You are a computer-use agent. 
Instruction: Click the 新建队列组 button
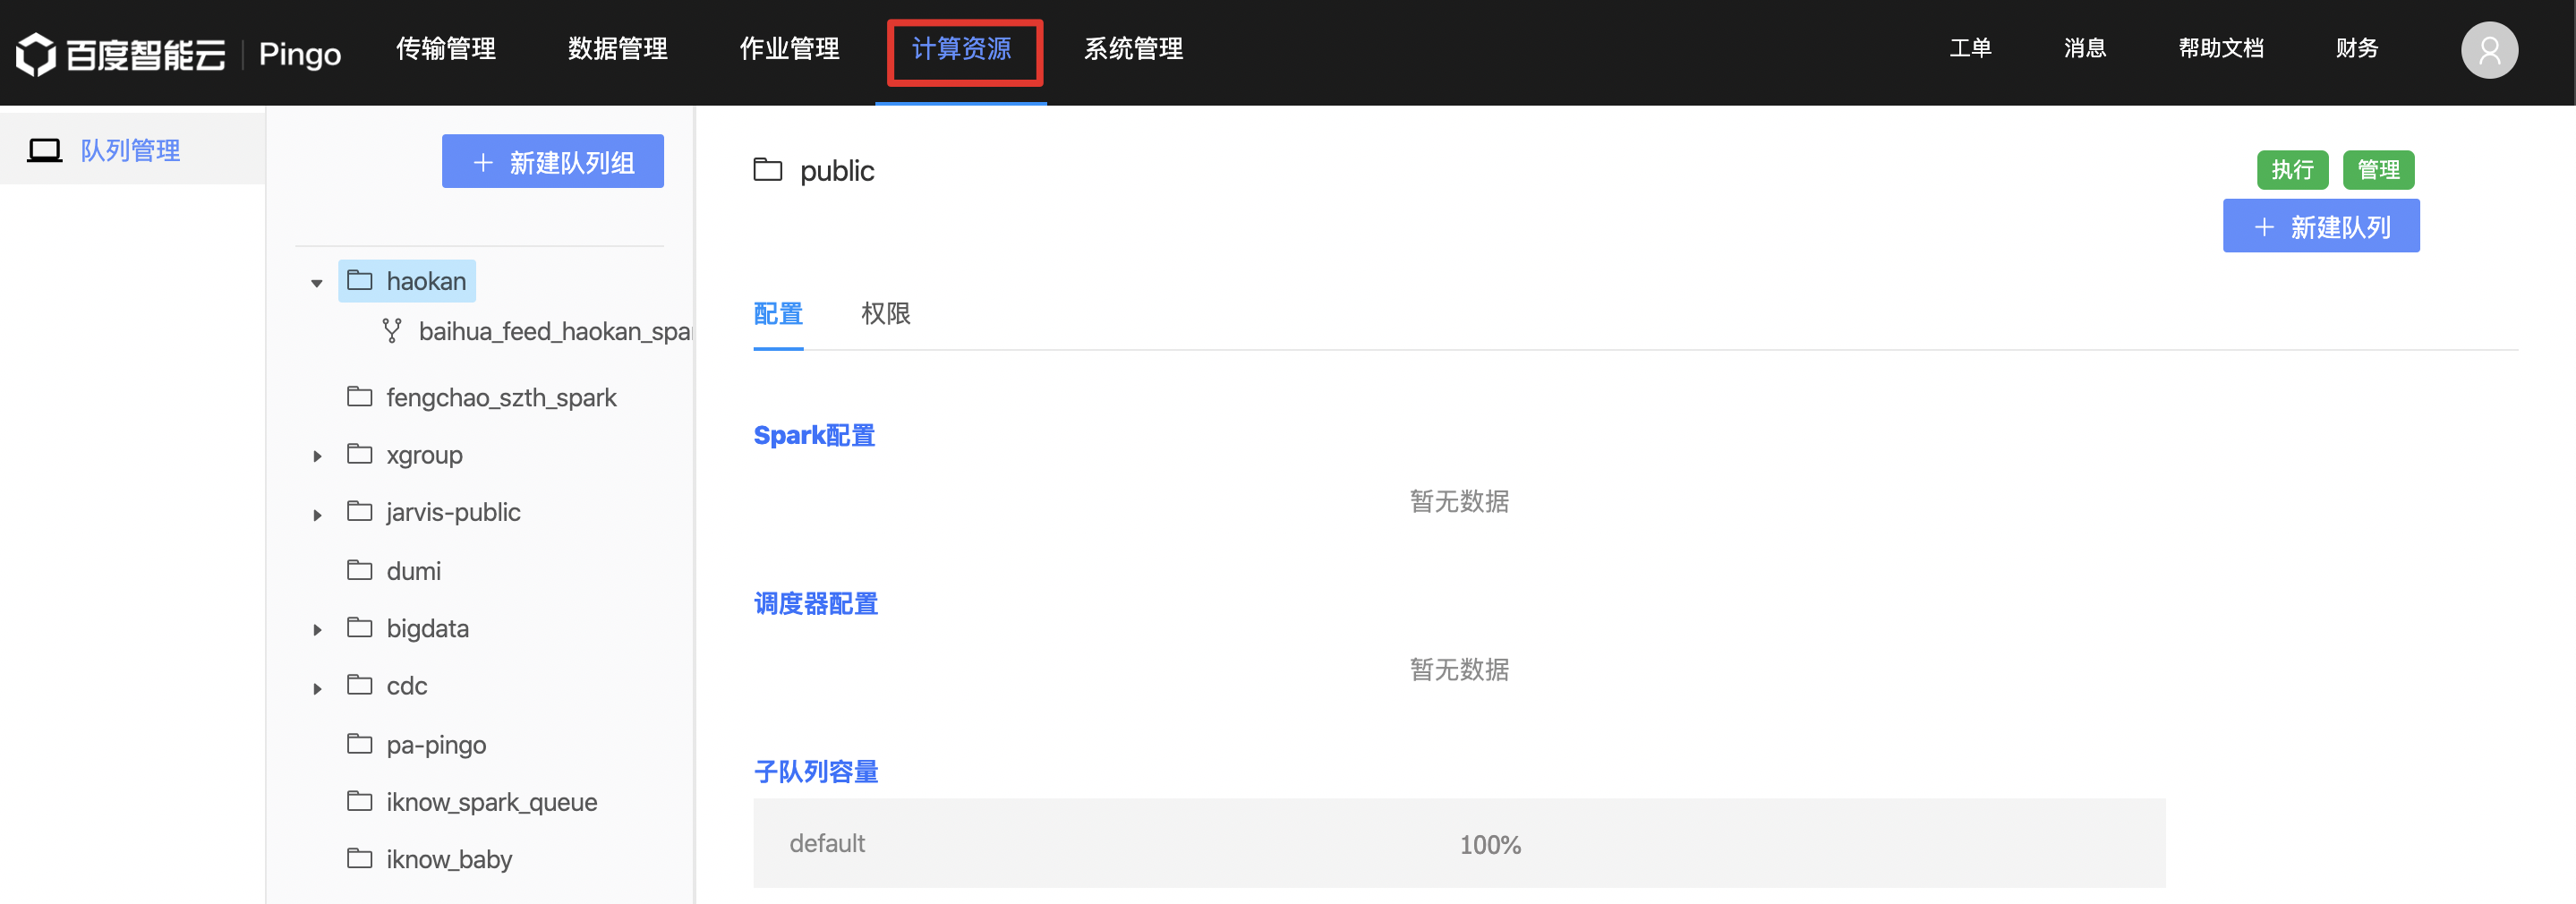(552, 161)
